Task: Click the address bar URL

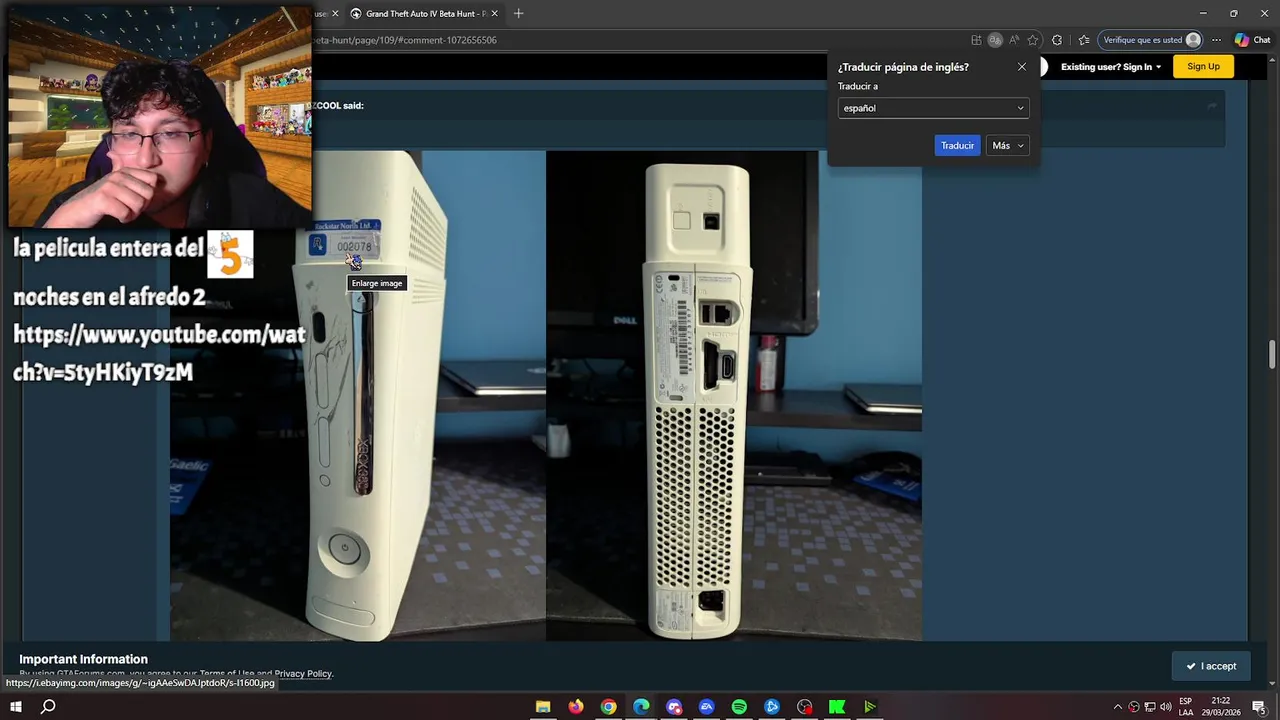Action: point(405,40)
